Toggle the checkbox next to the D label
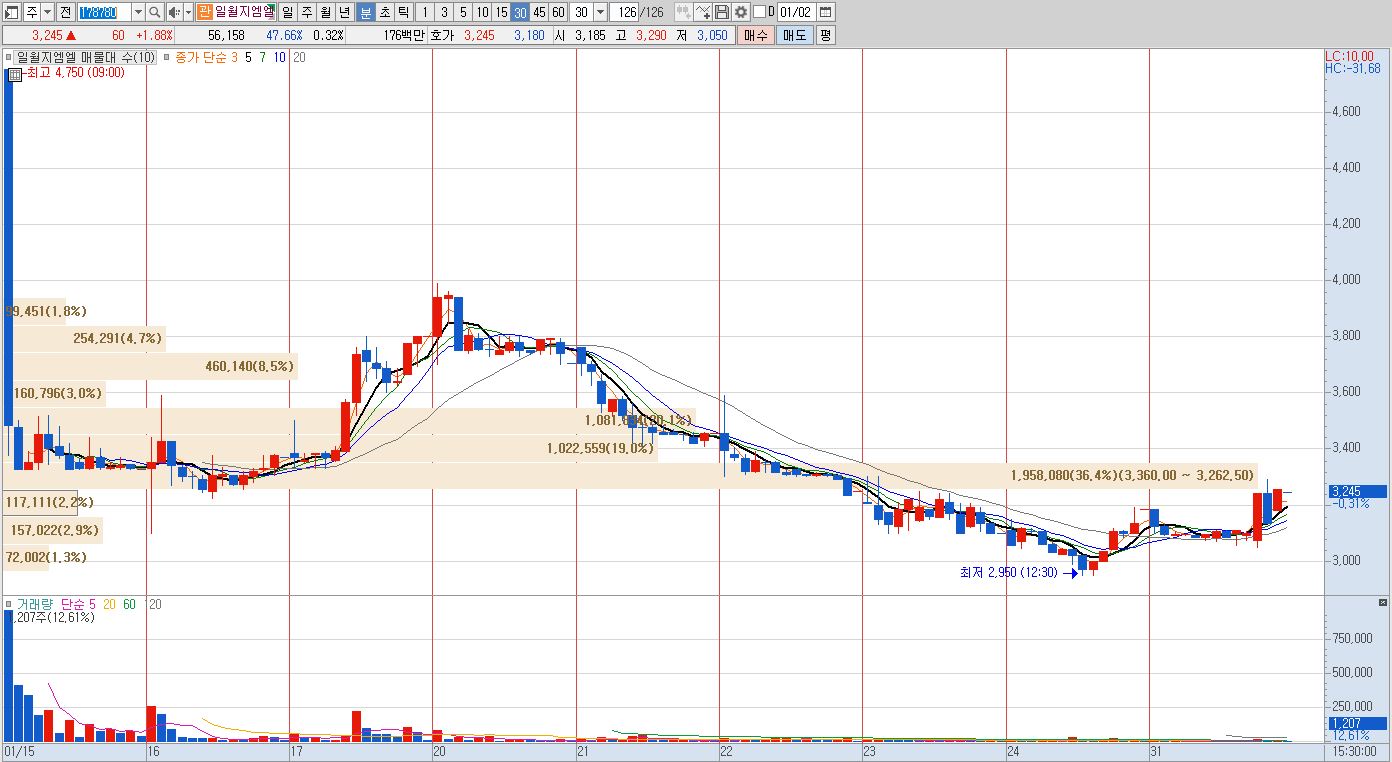1392x762 pixels. click(758, 12)
